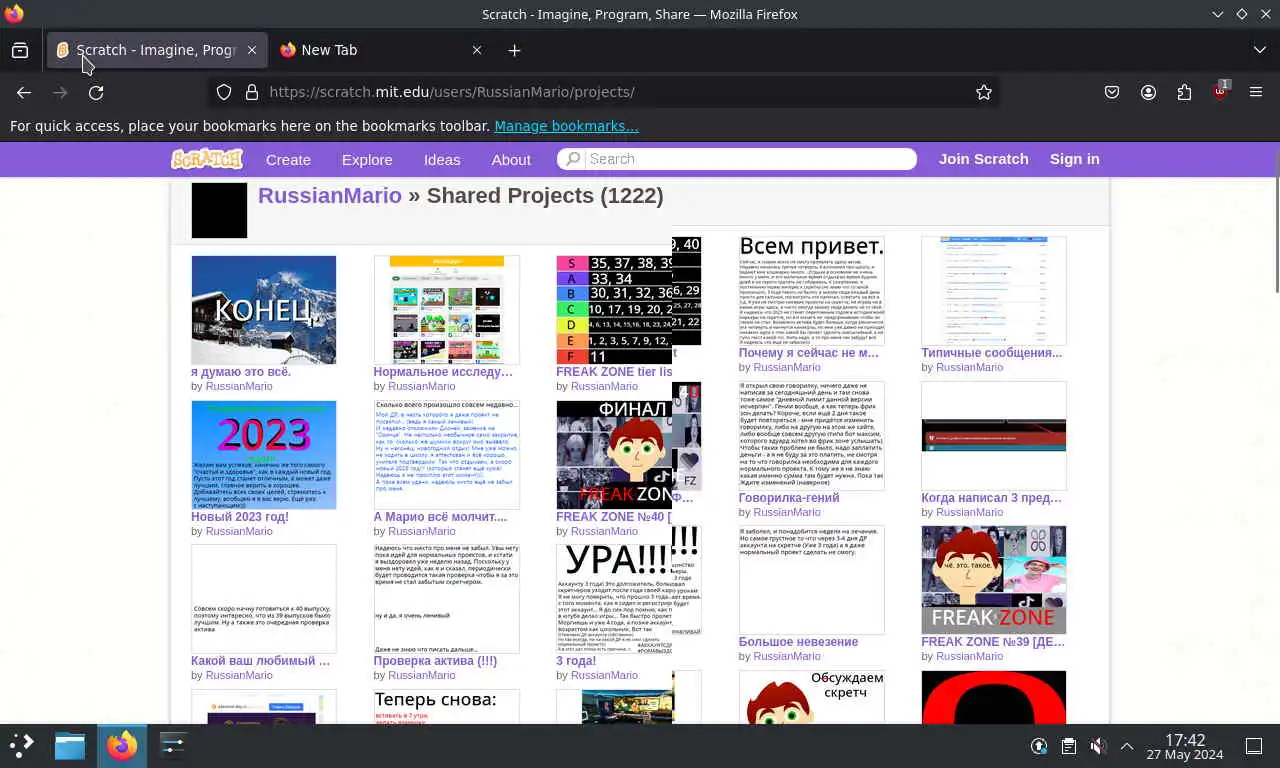Open the Нормальное исследу… project link

tap(443, 372)
